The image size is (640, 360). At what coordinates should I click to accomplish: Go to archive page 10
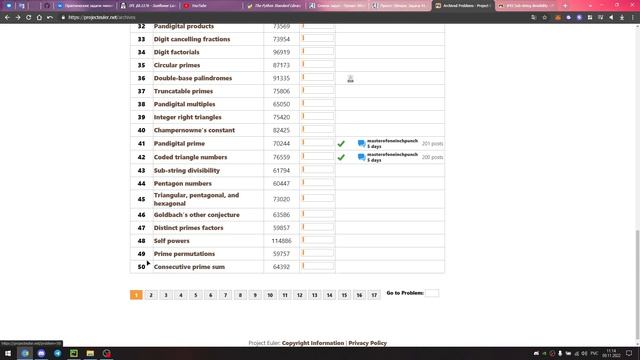click(270, 295)
